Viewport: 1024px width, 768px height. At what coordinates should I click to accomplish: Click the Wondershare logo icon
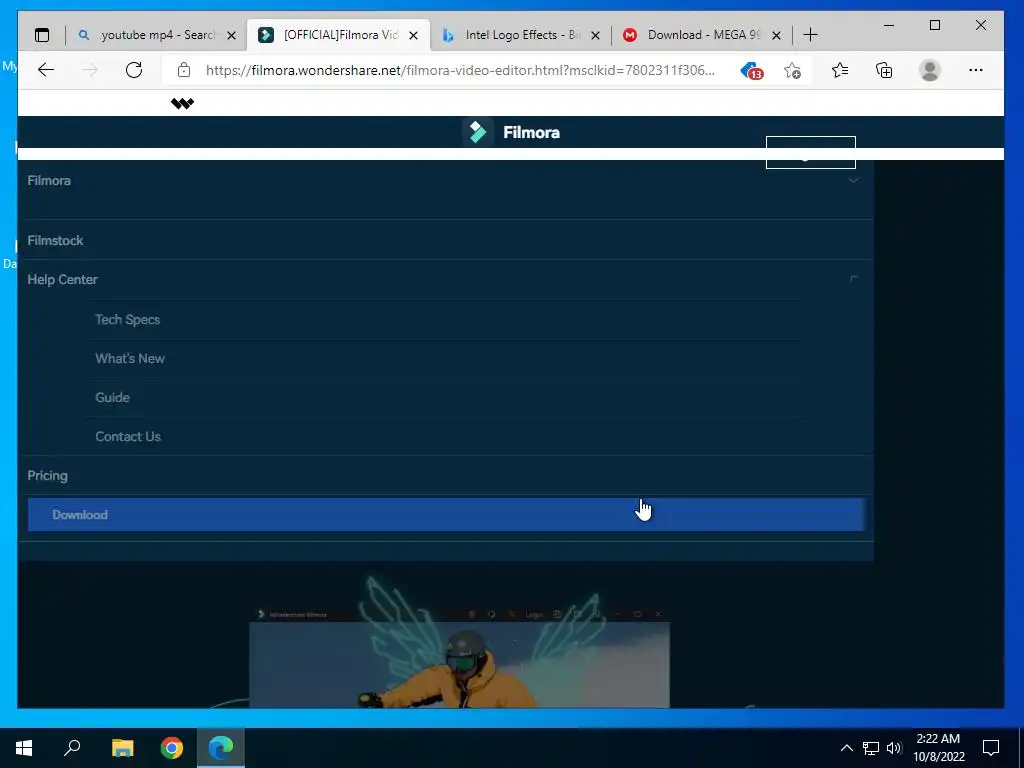coord(182,103)
